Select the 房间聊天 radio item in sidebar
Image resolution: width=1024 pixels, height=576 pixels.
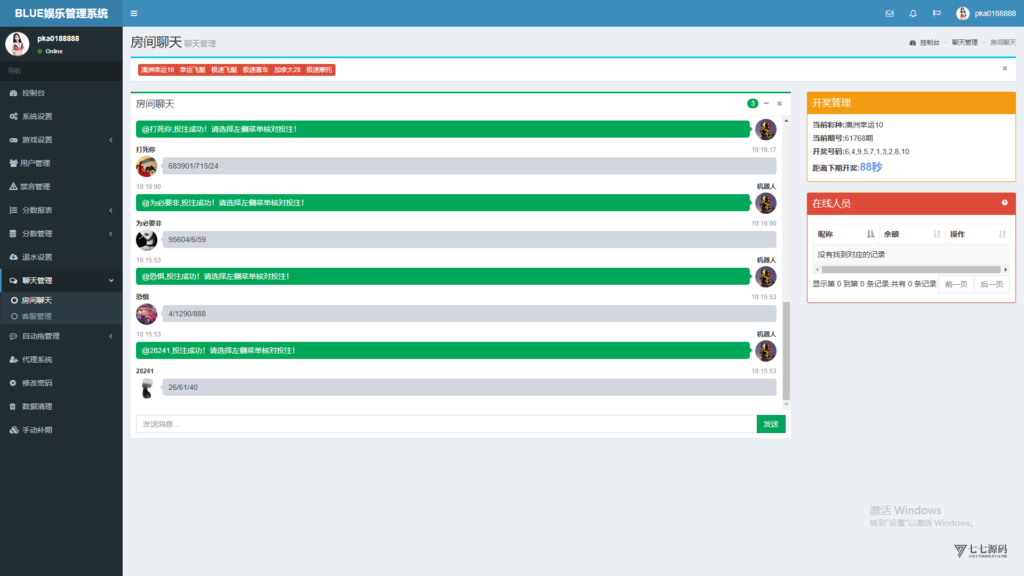(36, 300)
